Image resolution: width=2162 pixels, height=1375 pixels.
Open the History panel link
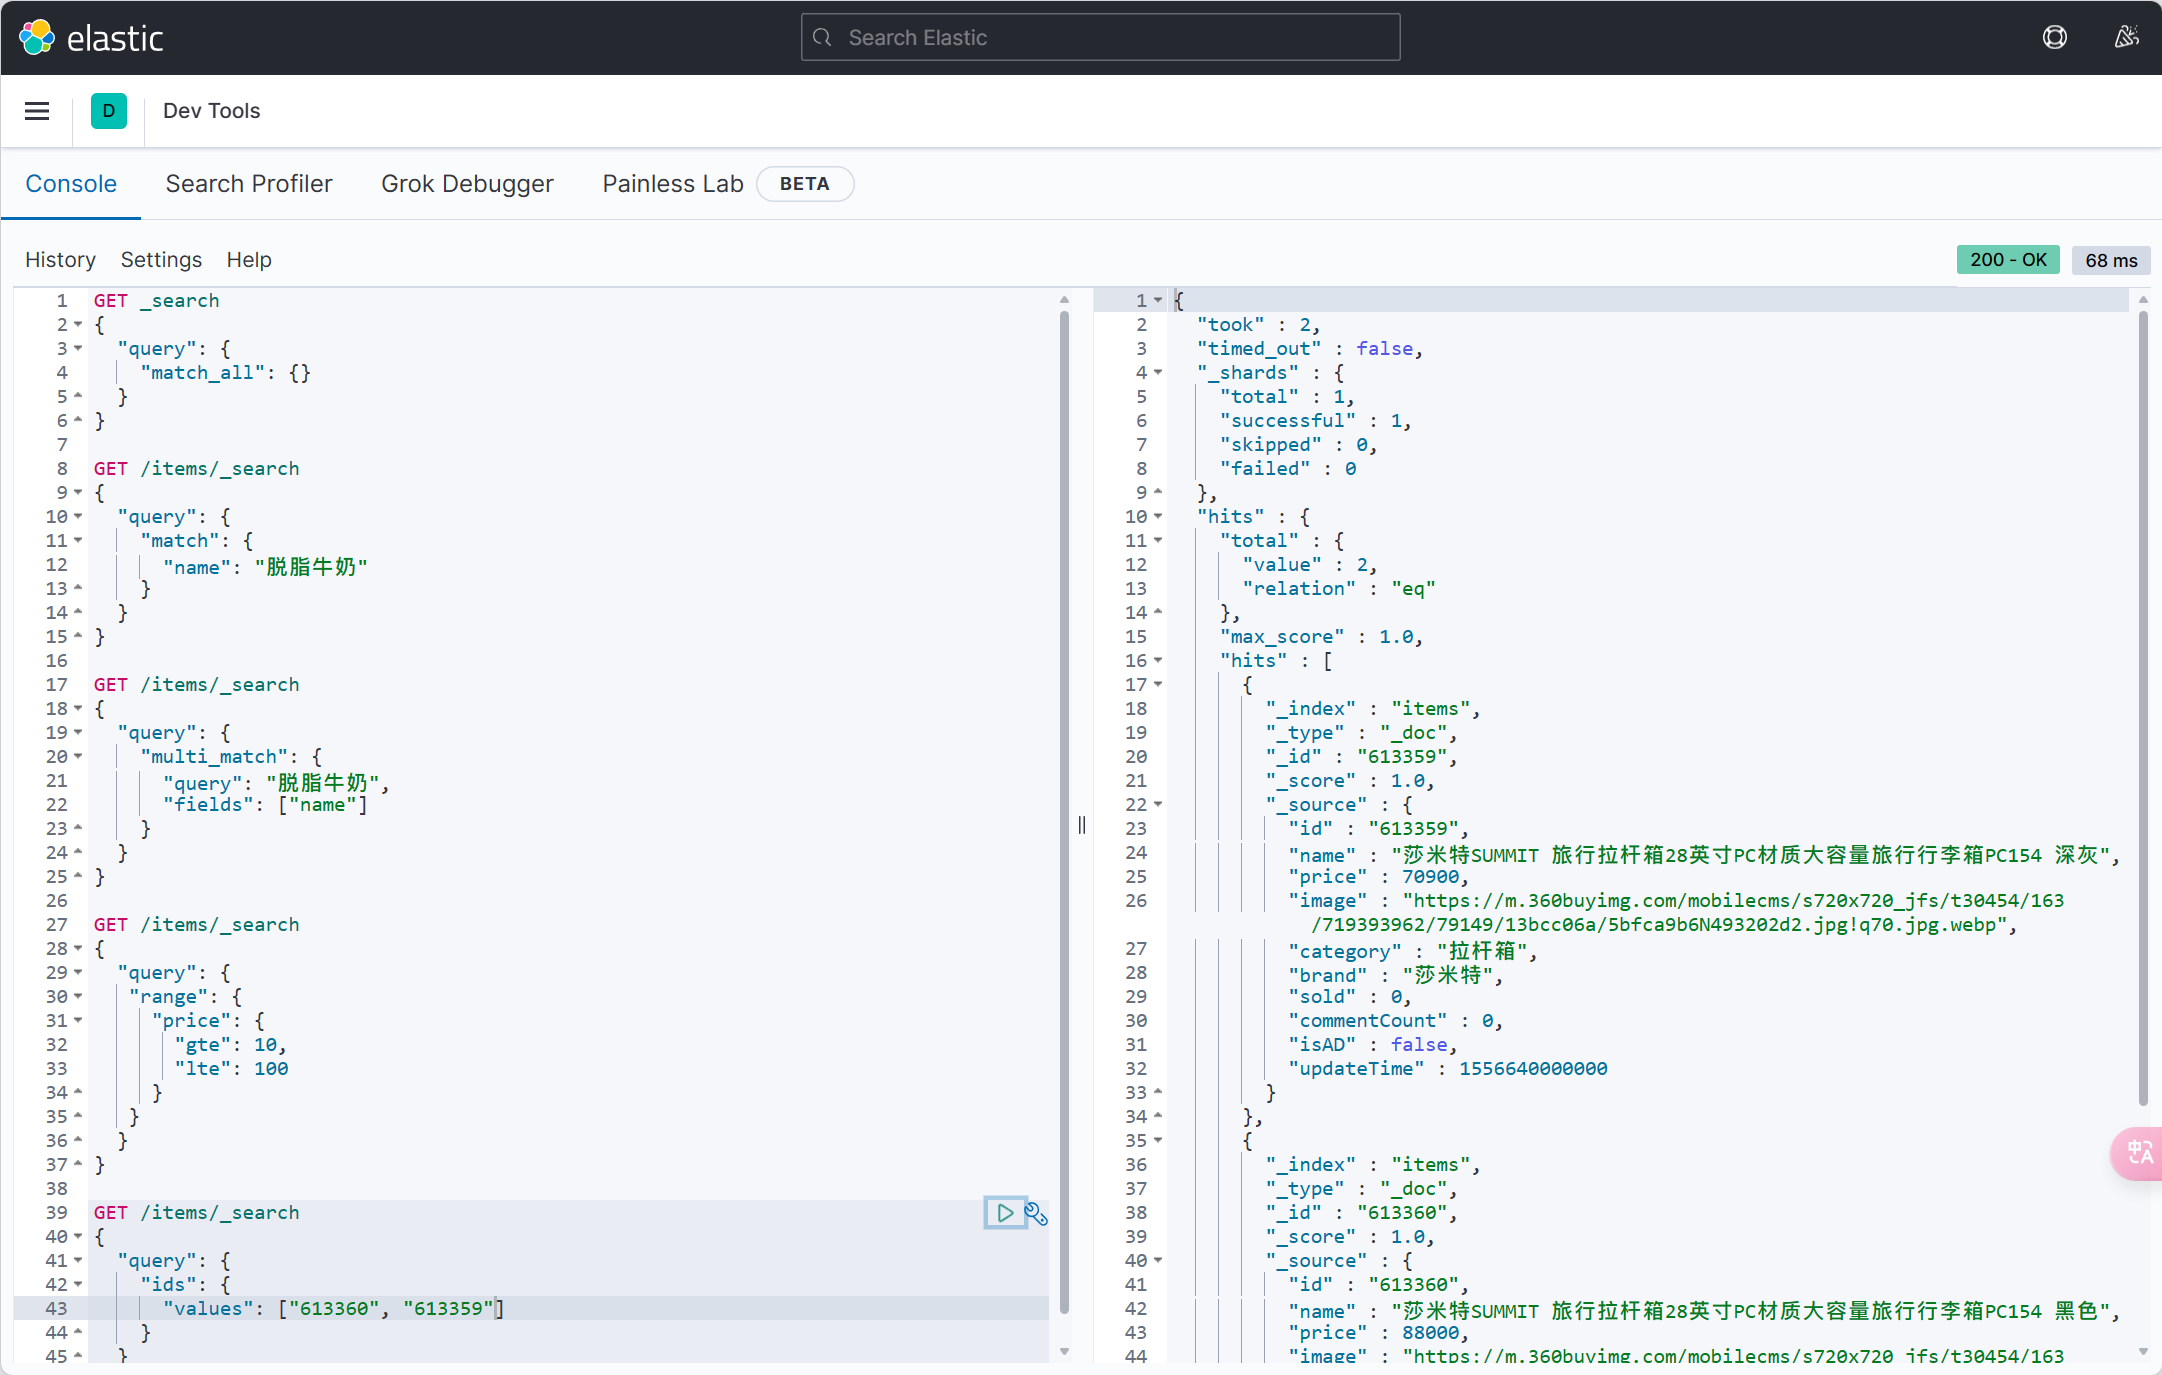pos(60,260)
